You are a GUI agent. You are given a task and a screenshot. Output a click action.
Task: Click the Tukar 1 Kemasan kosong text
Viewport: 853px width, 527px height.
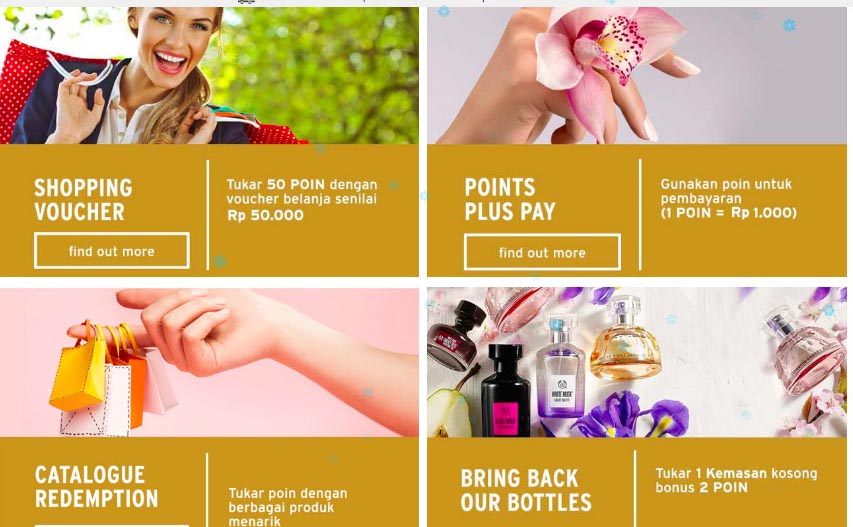pos(736,480)
